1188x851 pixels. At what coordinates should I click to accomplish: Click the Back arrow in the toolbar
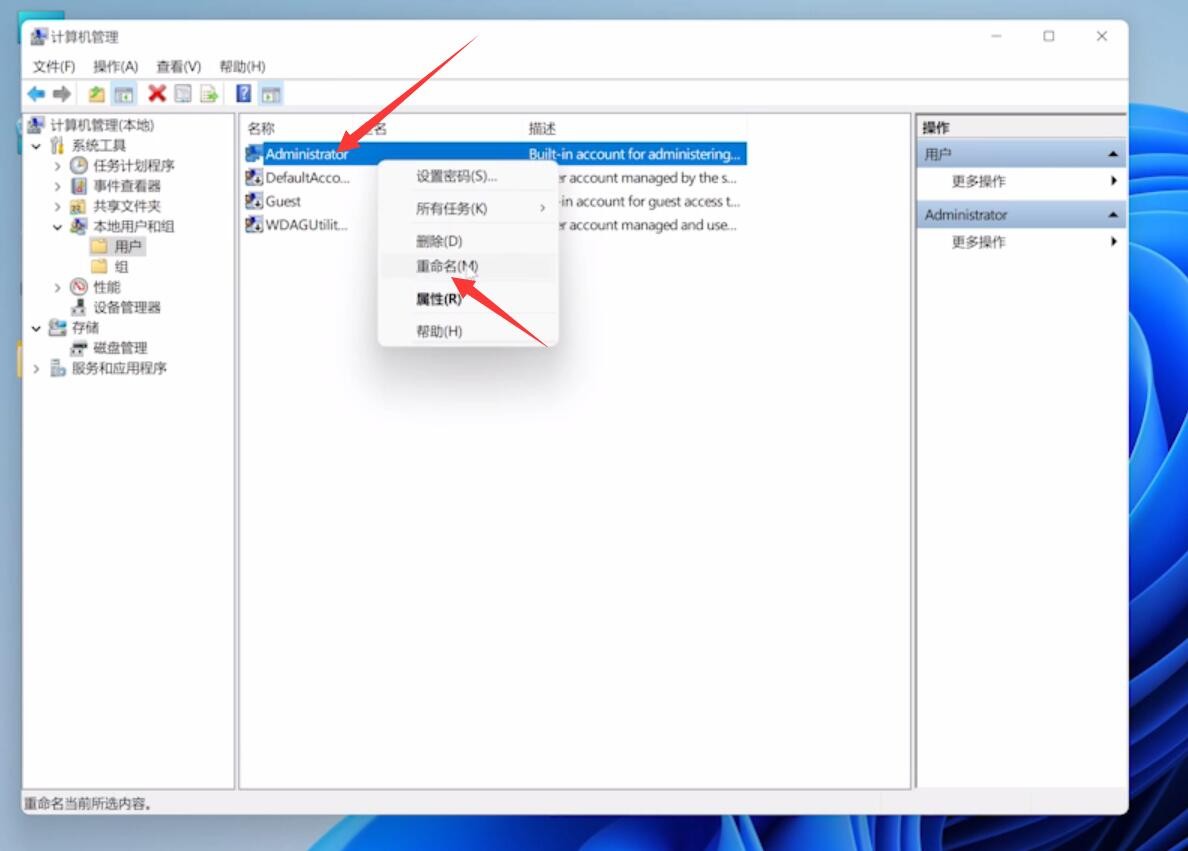pyautogui.click(x=36, y=94)
